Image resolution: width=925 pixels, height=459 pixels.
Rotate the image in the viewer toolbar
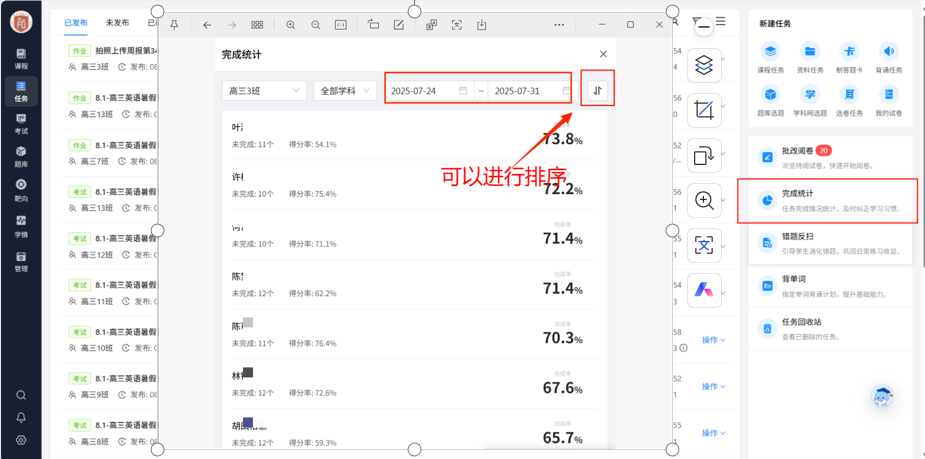[373, 25]
